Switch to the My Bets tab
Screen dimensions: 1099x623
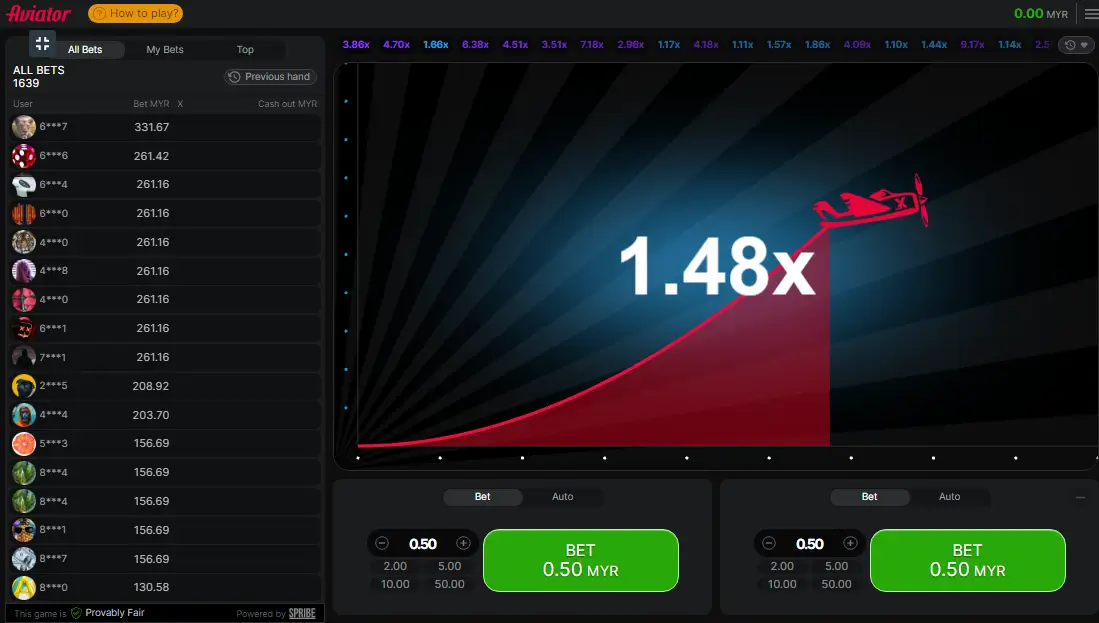click(165, 50)
